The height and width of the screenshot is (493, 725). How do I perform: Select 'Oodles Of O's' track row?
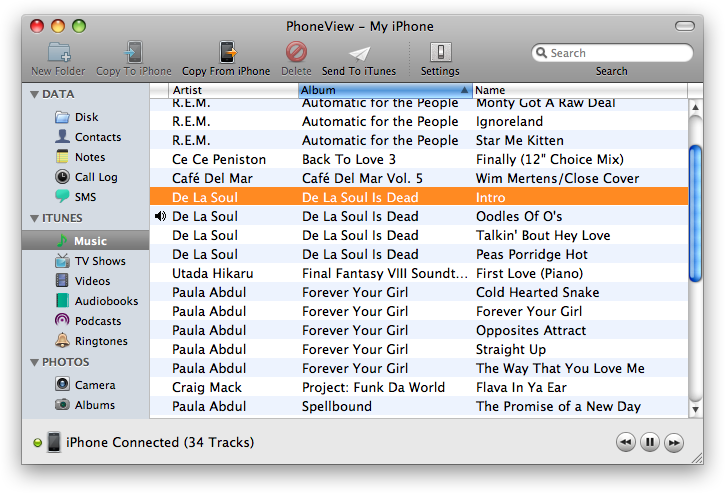tap(419, 216)
